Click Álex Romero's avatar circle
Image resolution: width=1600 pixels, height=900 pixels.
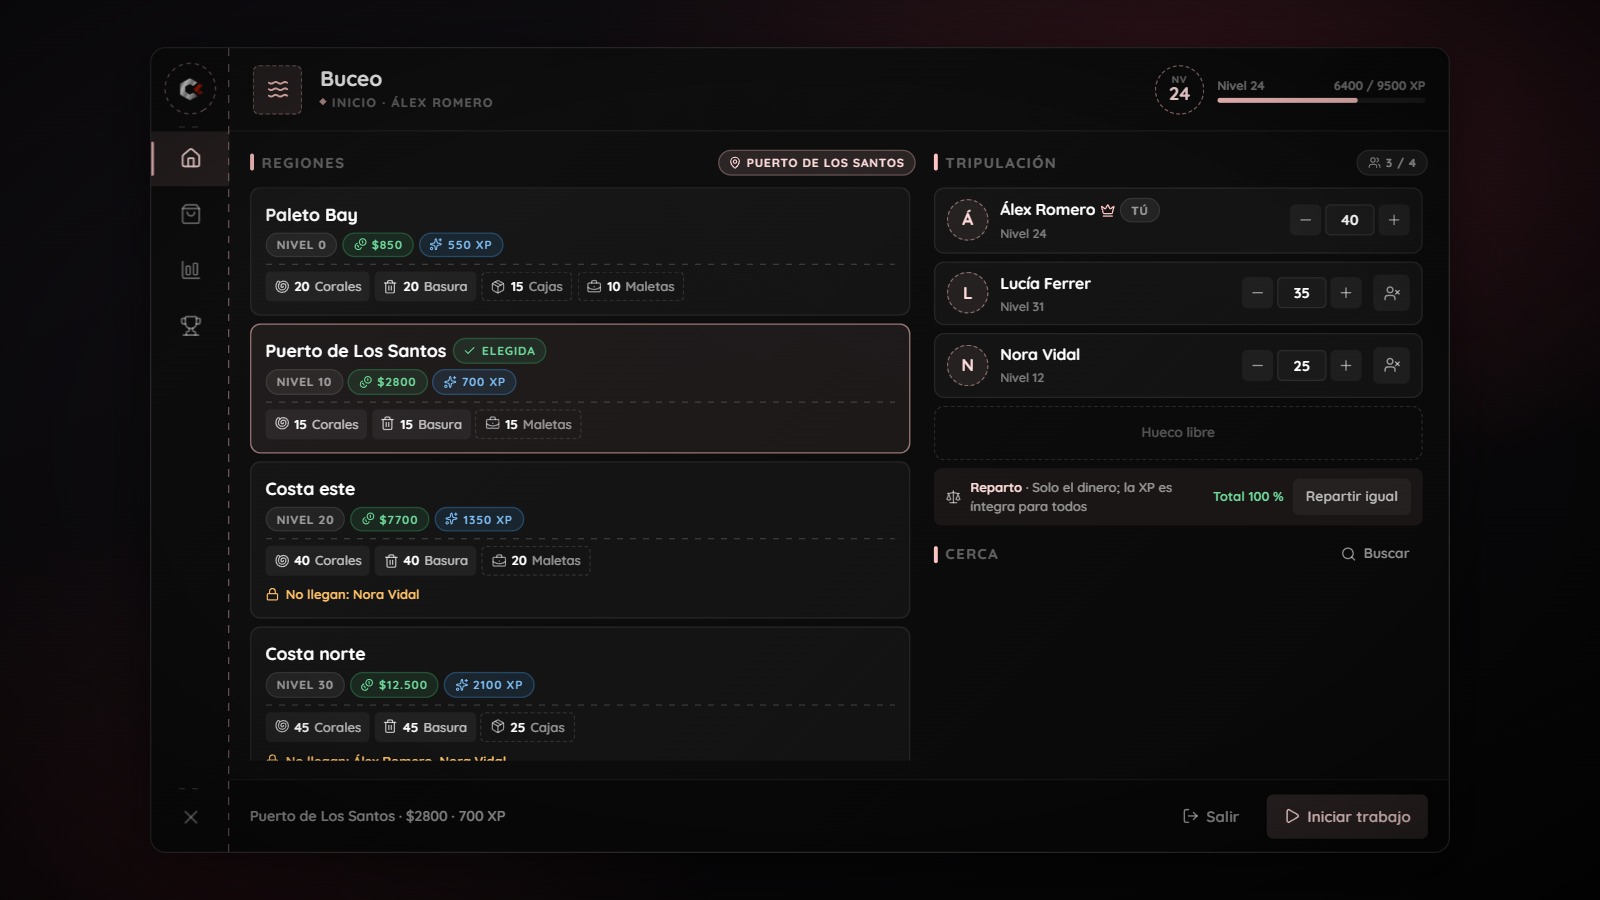point(967,220)
